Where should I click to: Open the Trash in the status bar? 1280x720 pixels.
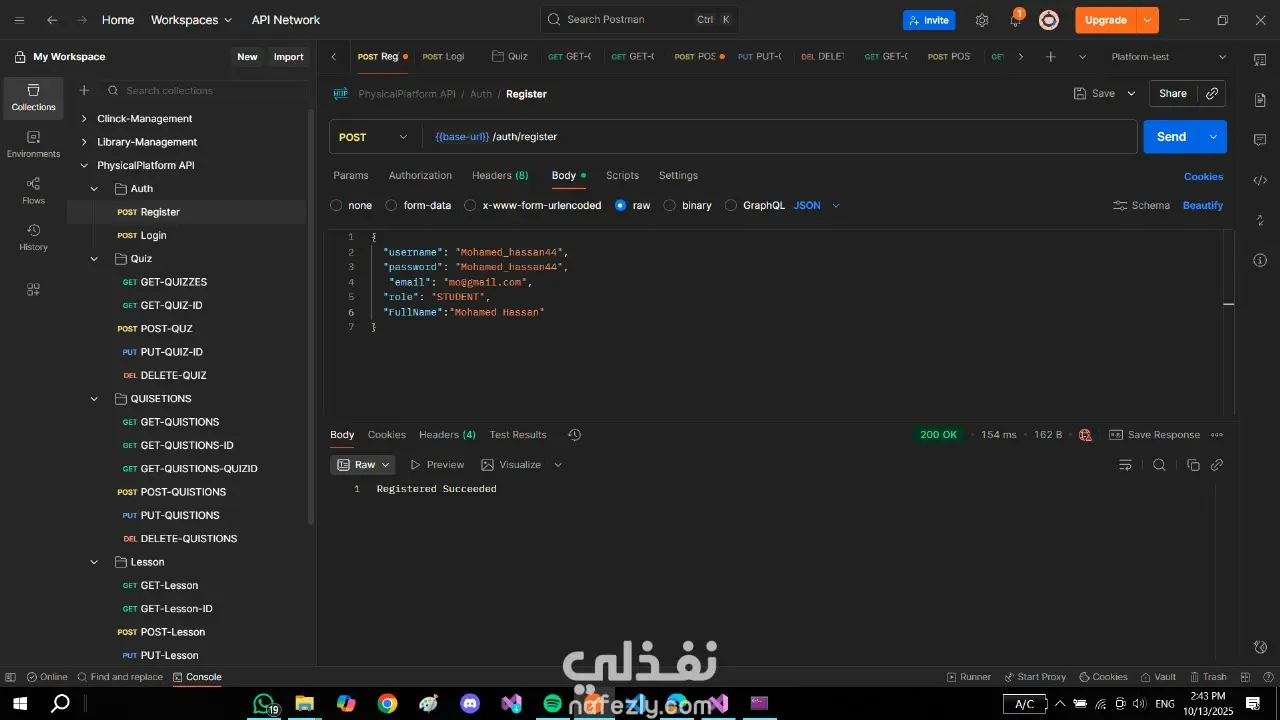pyautogui.click(x=1208, y=677)
